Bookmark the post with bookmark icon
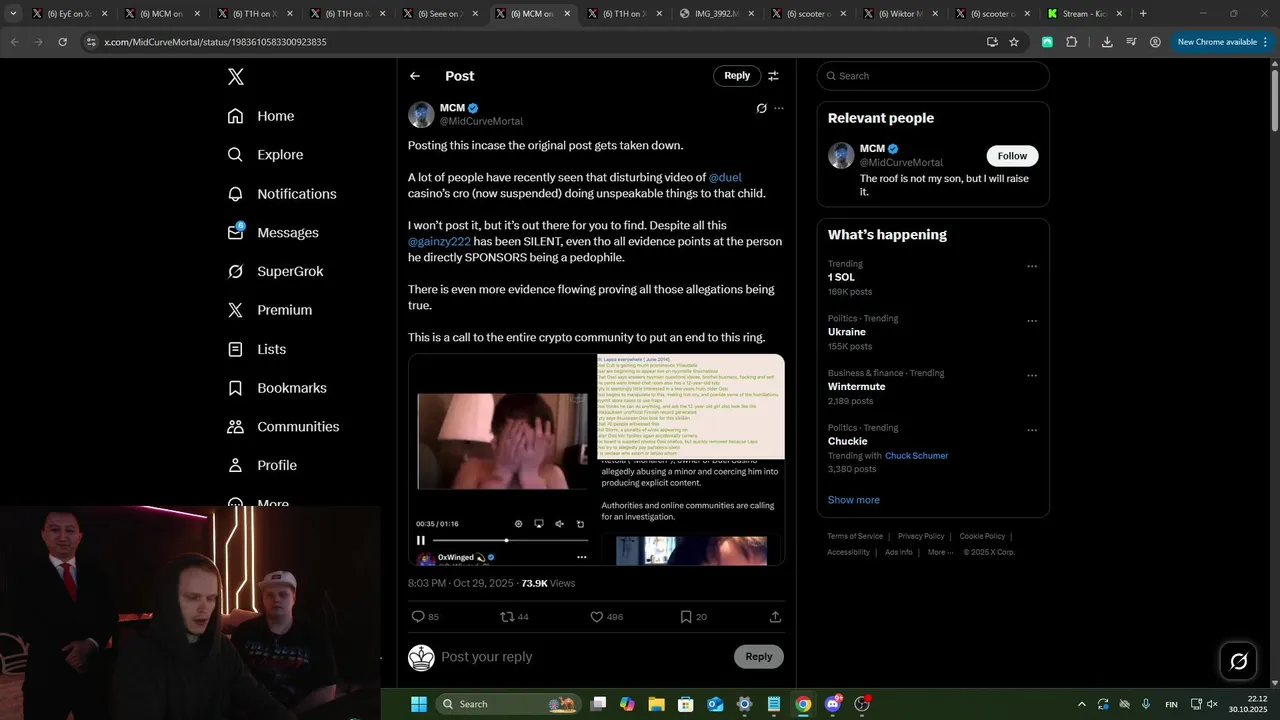 pos(686,617)
